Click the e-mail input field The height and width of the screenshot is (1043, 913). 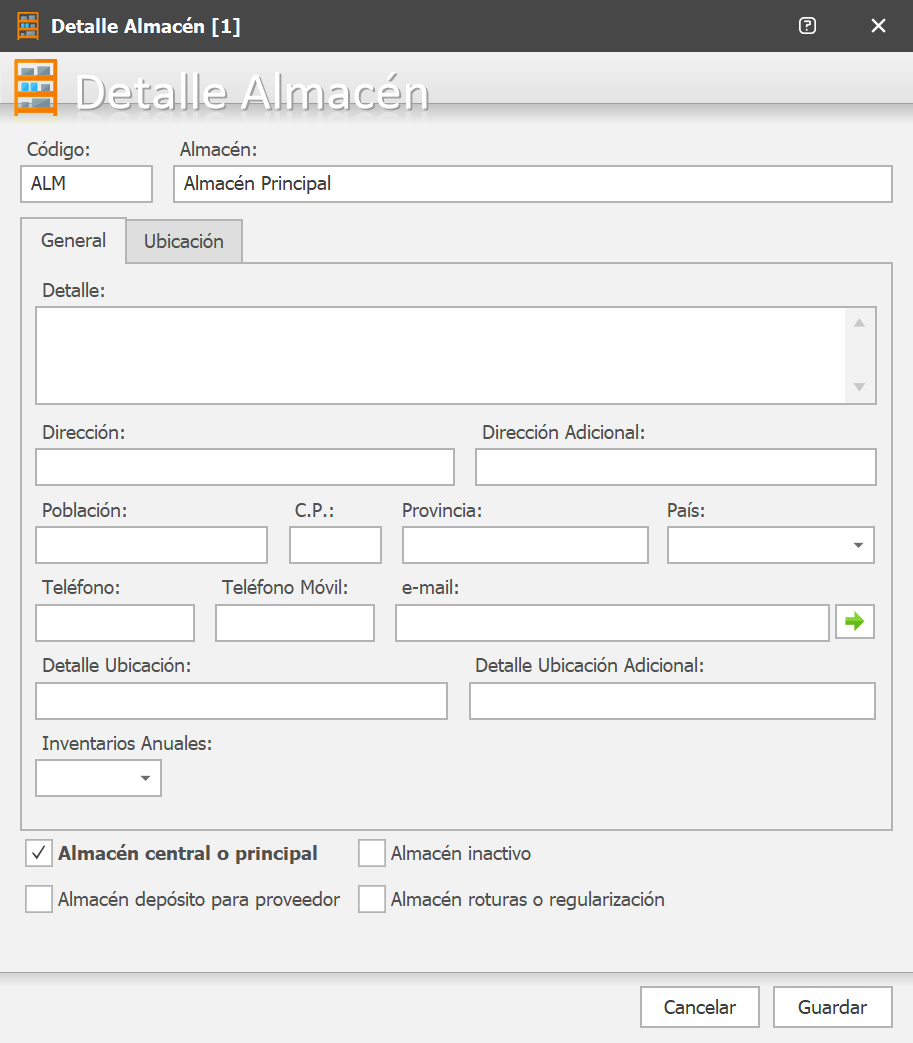click(612, 623)
